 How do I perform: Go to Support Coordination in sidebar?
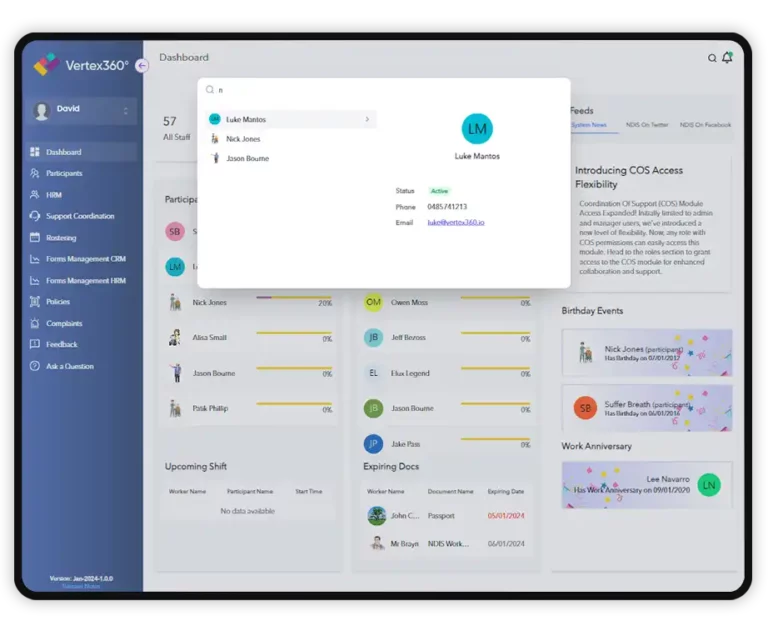coord(80,216)
